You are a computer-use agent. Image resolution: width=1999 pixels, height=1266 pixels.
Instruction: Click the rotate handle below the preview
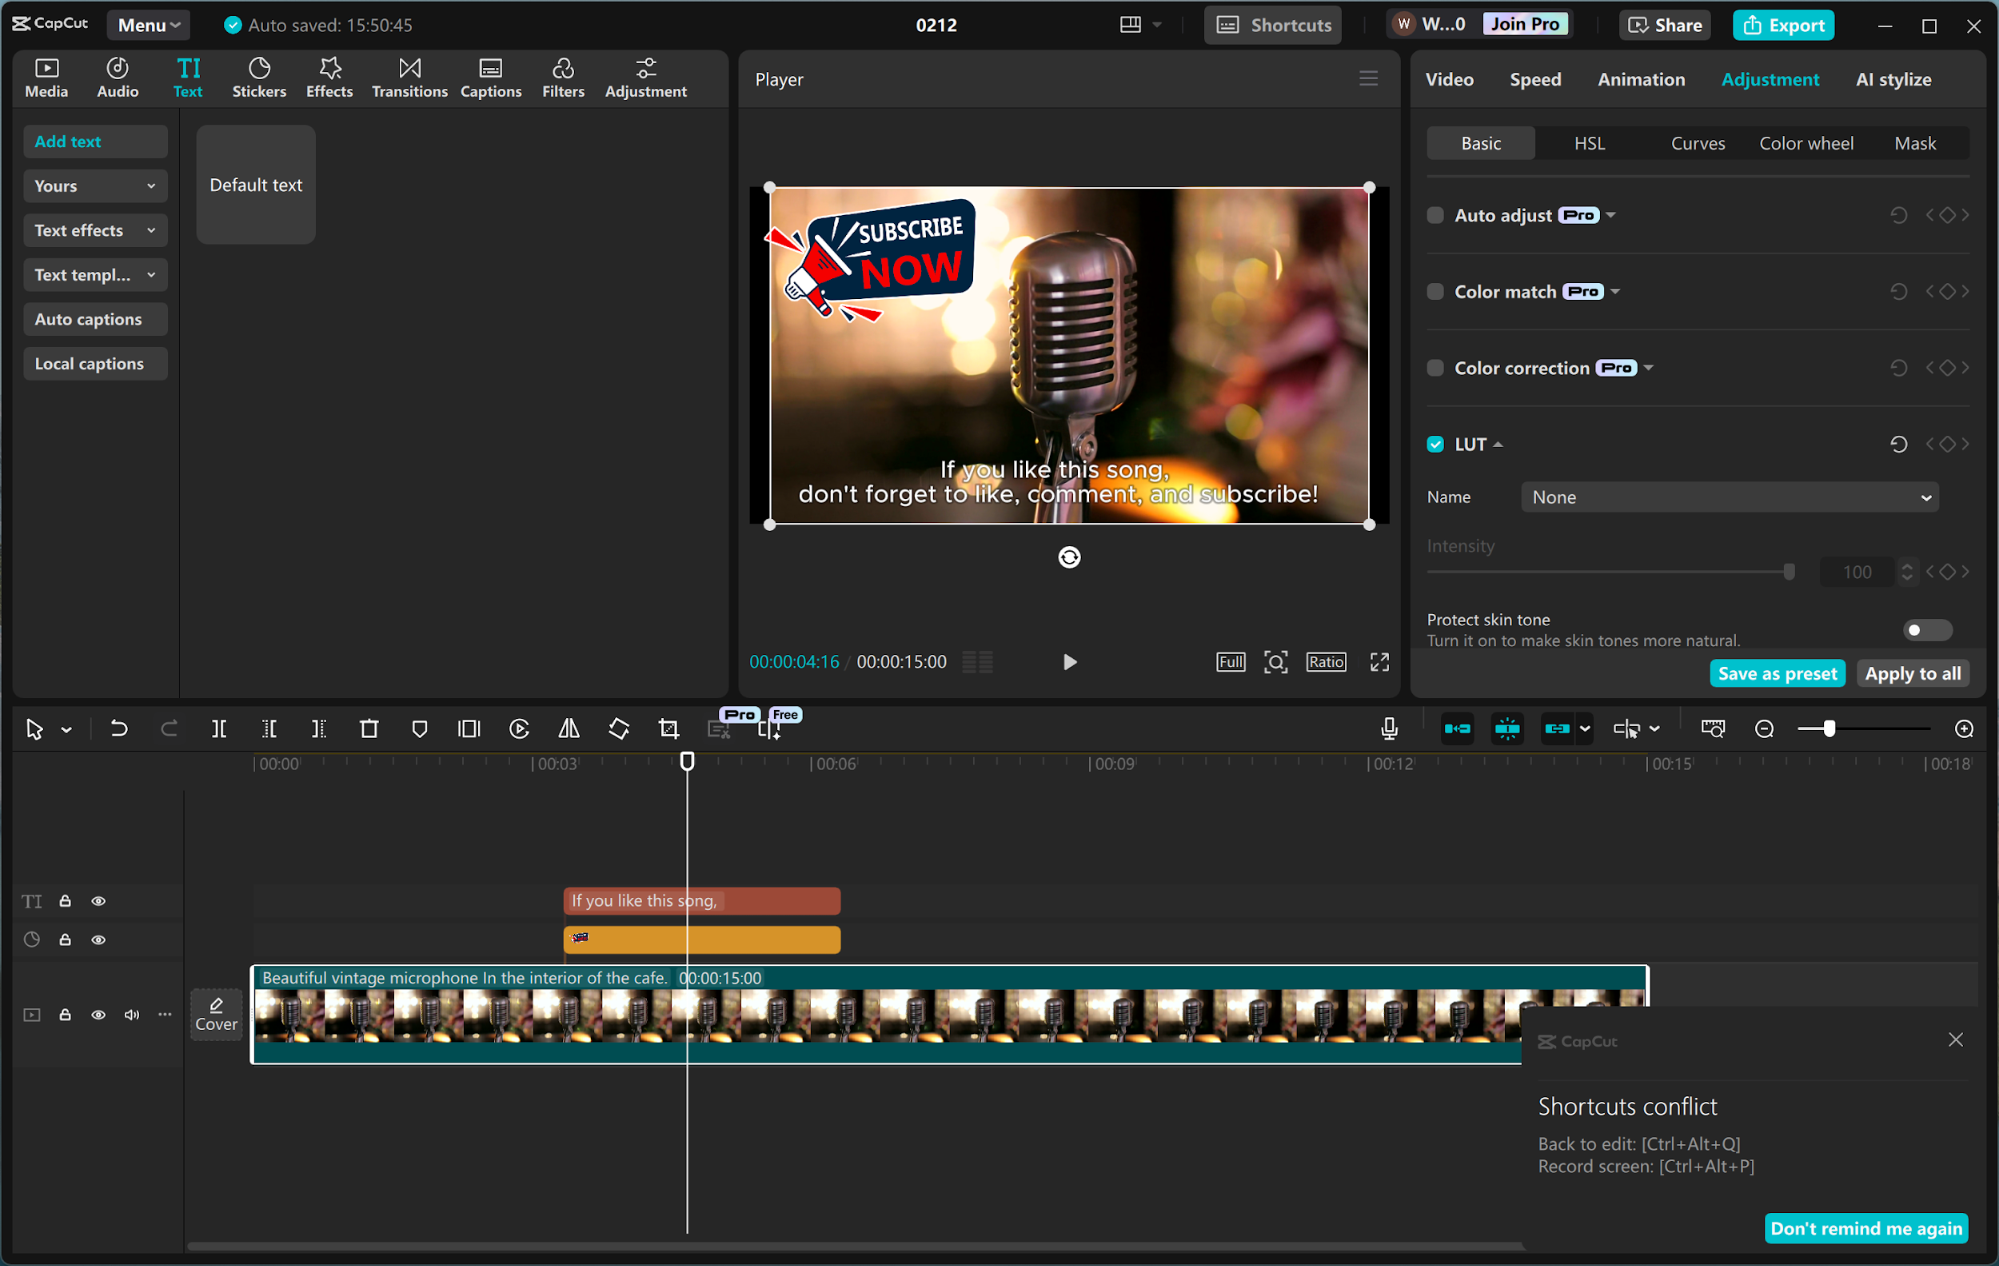coord(1069,557)
